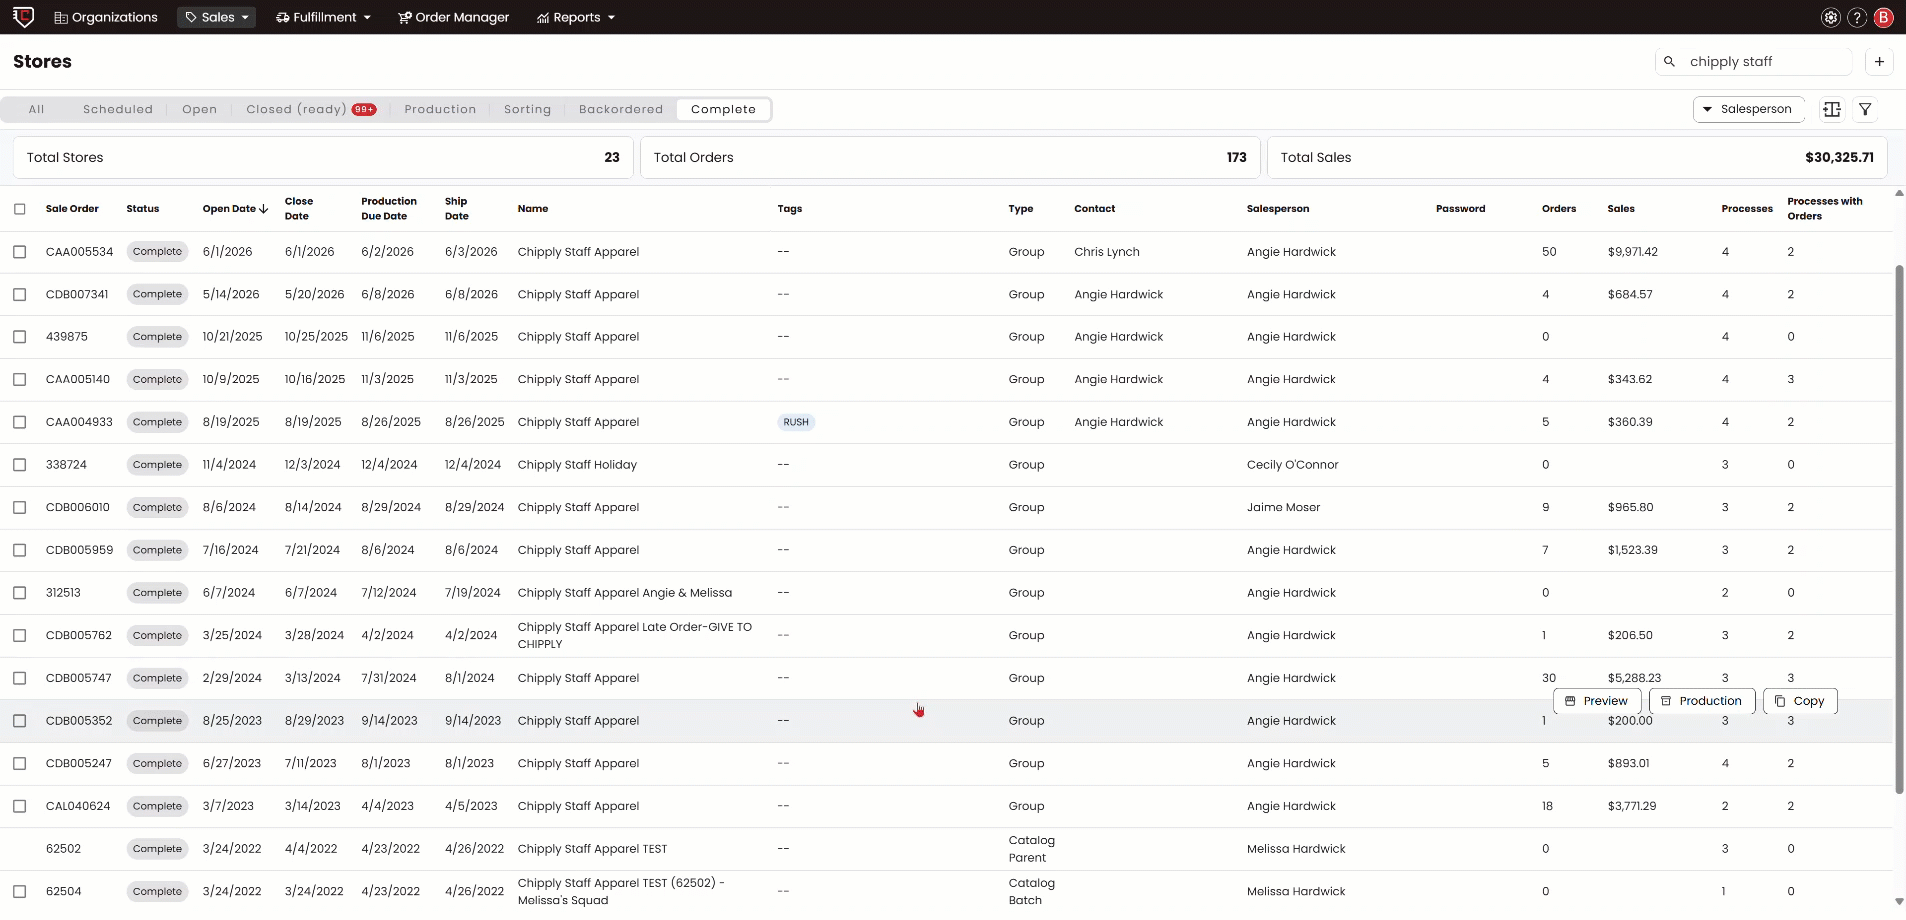Image resolution: width=1906 pixels, height=920 pixels.
Task: Switch to the Open tab
Action: [199, 109]
